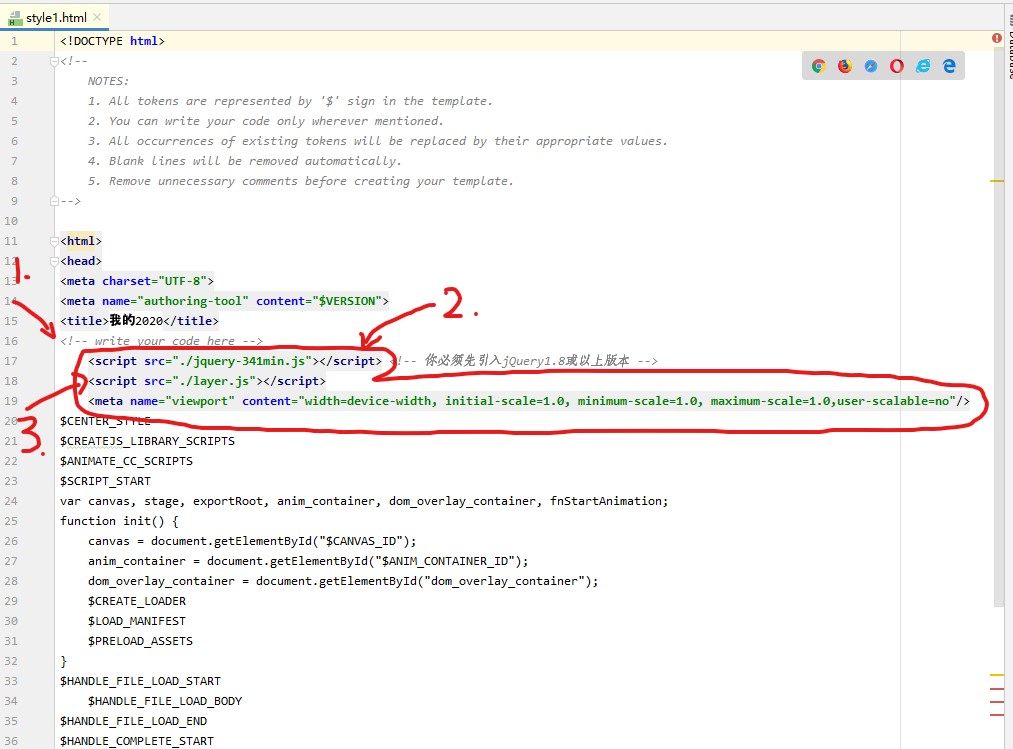Click the 'Remove unnecessary comments' comment line
Viewport: 1013px width, 749px height.
pyautogui.click(x=300, y=182)
